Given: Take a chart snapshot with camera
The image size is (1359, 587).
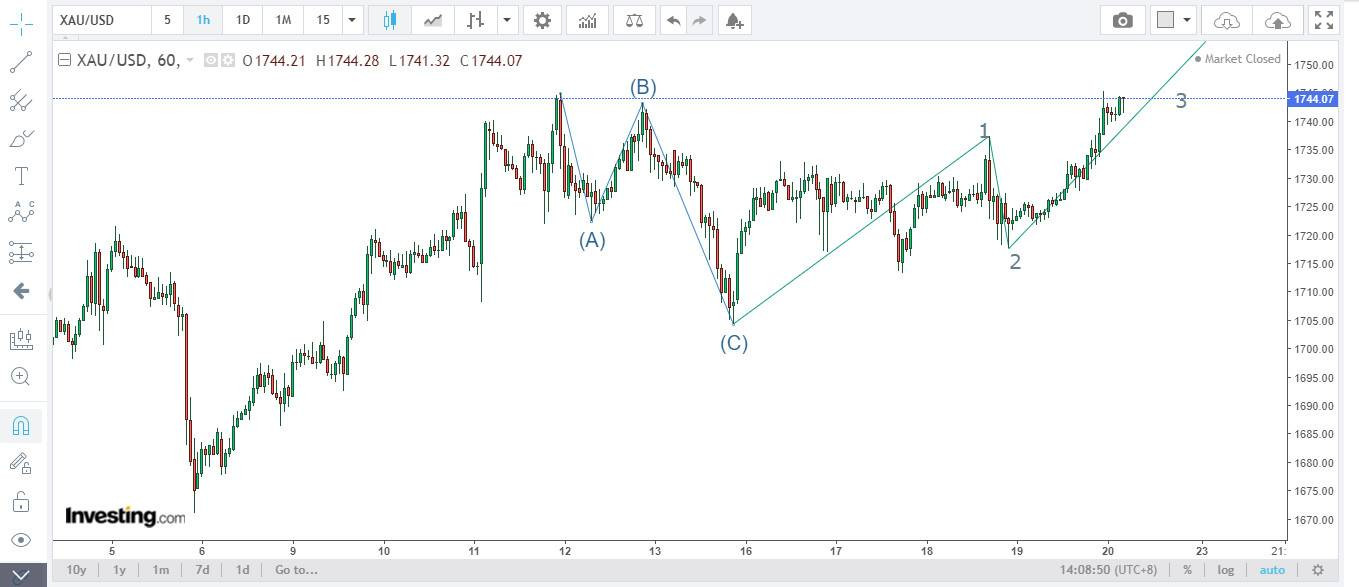Looking at the screenshot, I should [x=1123, y=20].
